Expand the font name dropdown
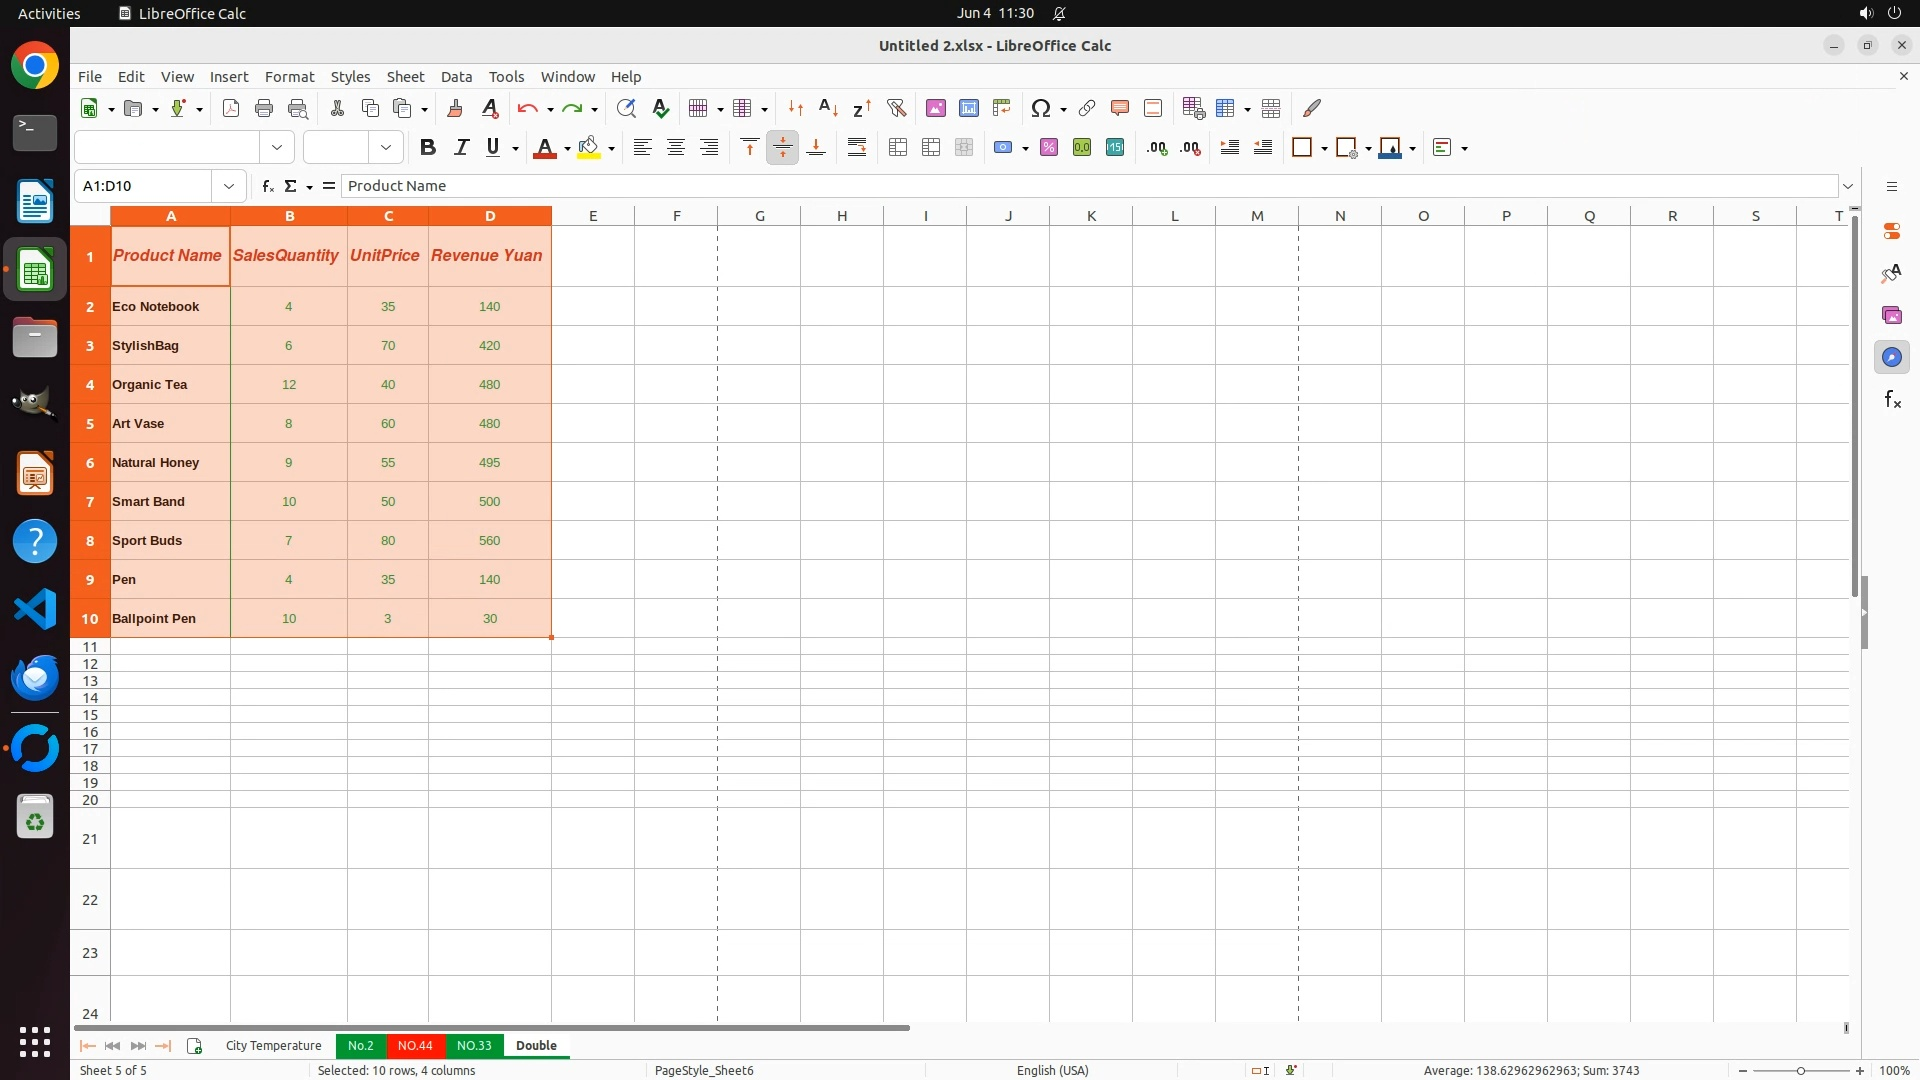This screenshot has width=1920, height=1080. pos(277,148)
